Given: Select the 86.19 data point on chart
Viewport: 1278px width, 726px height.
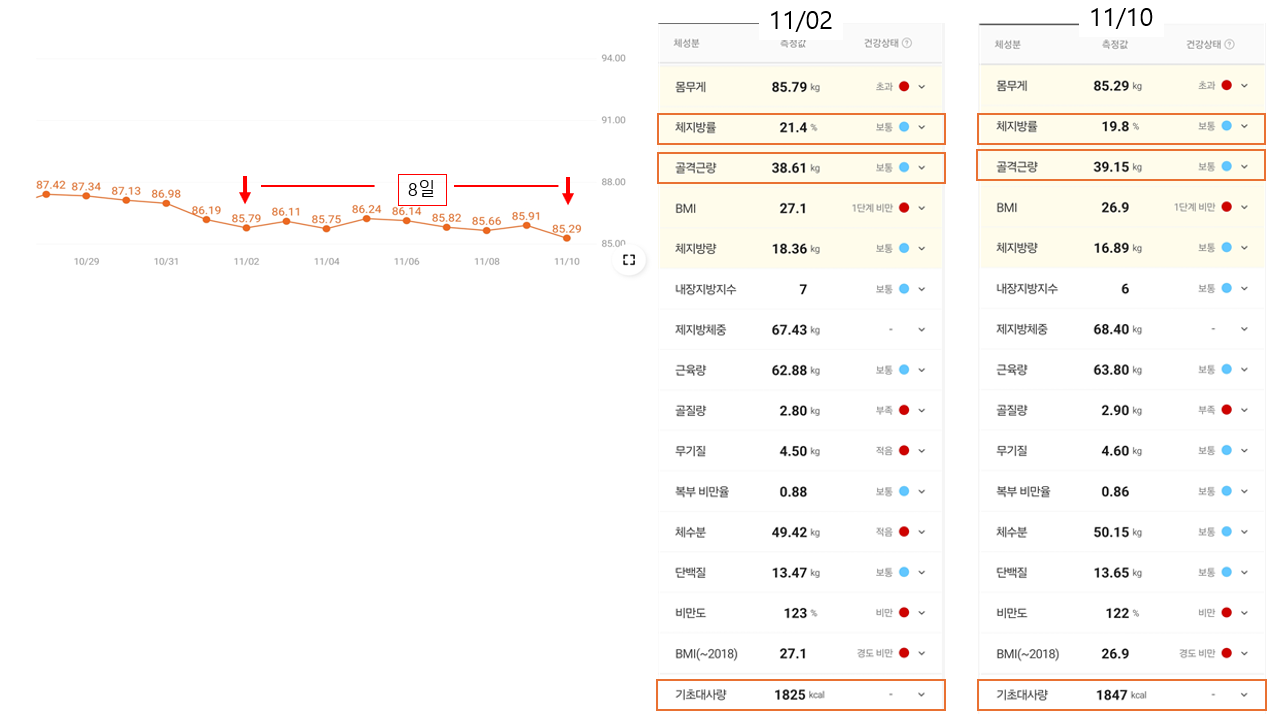Looking at the screenshot, I should pos(206,219).
